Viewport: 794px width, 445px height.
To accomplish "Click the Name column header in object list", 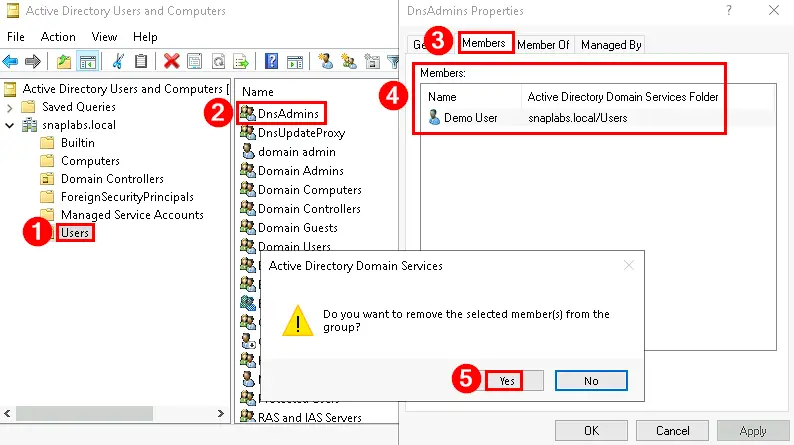I will [x=258, y=92].
